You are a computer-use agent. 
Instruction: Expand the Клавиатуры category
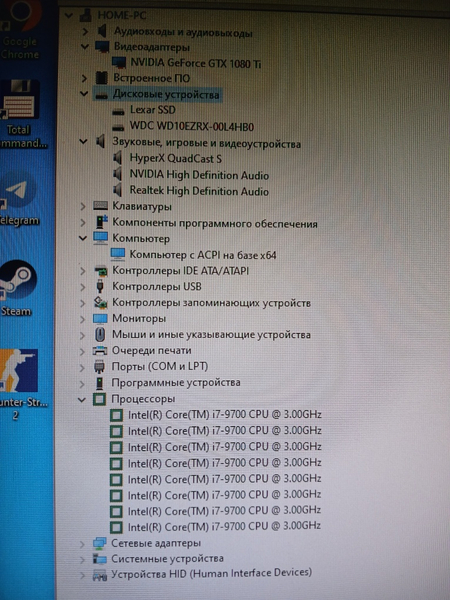83,207
